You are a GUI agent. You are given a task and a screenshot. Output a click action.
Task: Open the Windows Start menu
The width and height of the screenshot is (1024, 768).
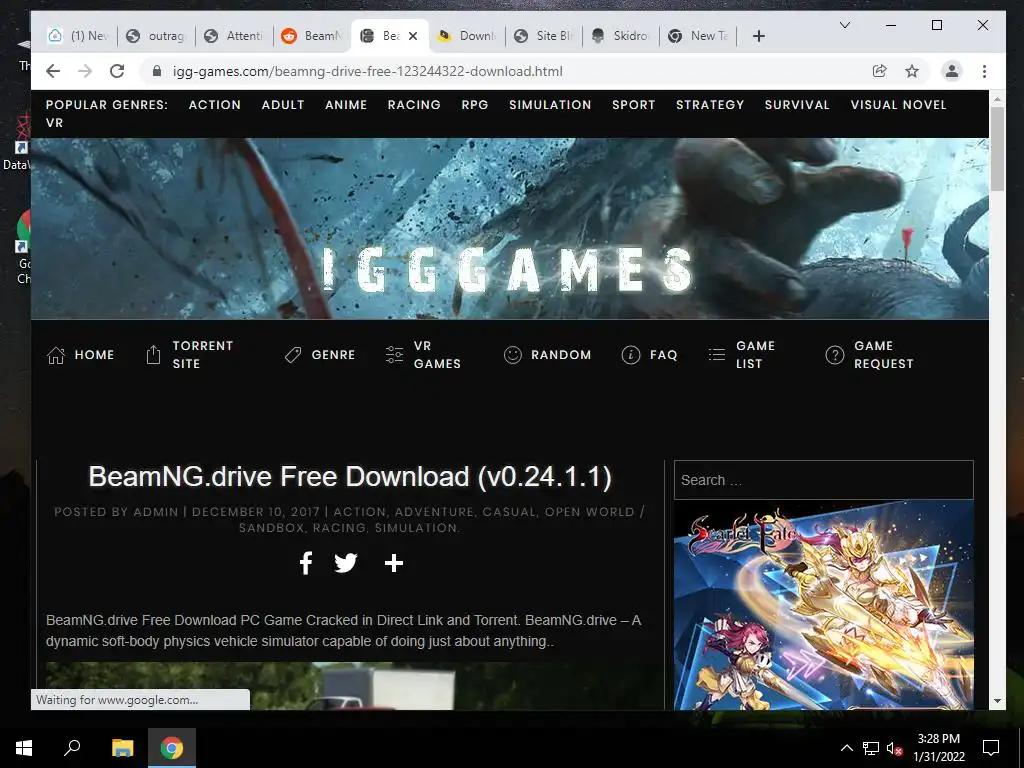point(24,748)
